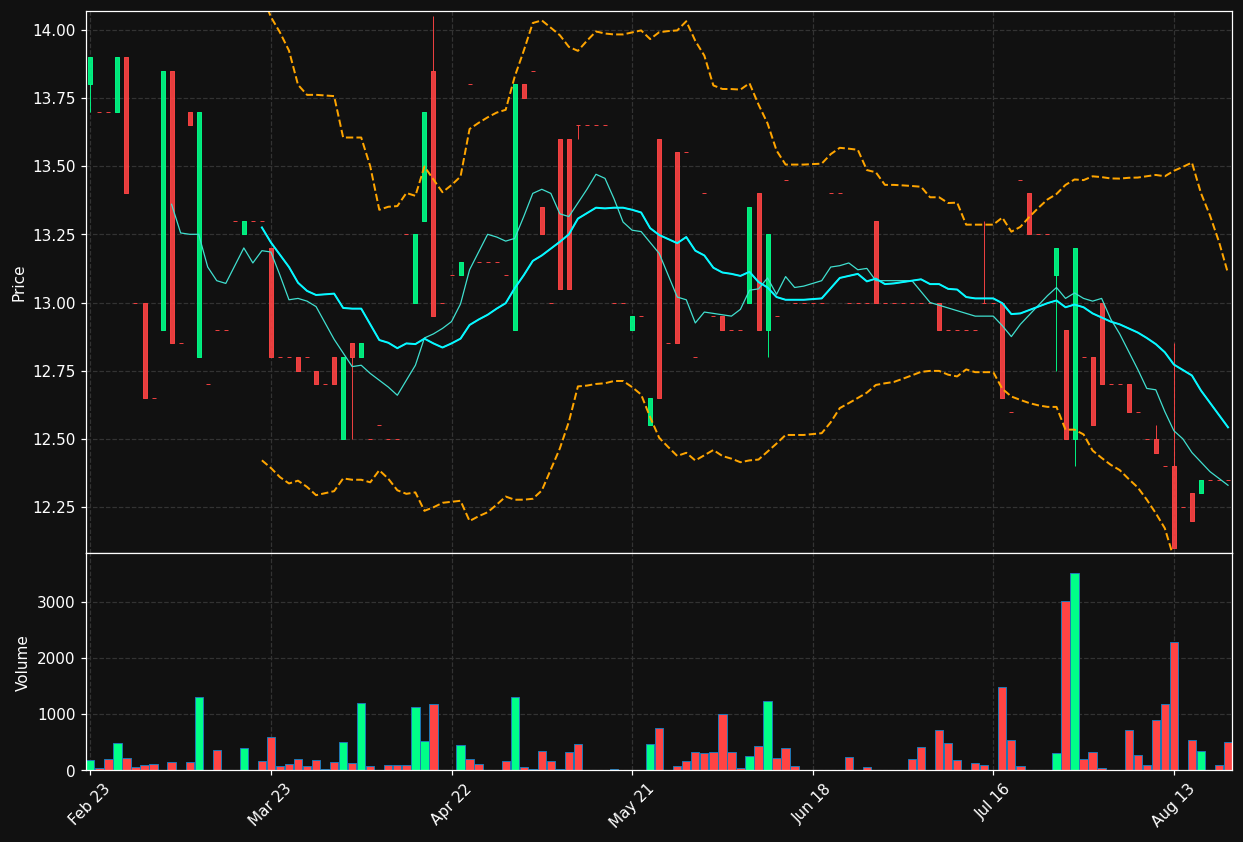Select the Mar 23 date label

pos(269,804)
